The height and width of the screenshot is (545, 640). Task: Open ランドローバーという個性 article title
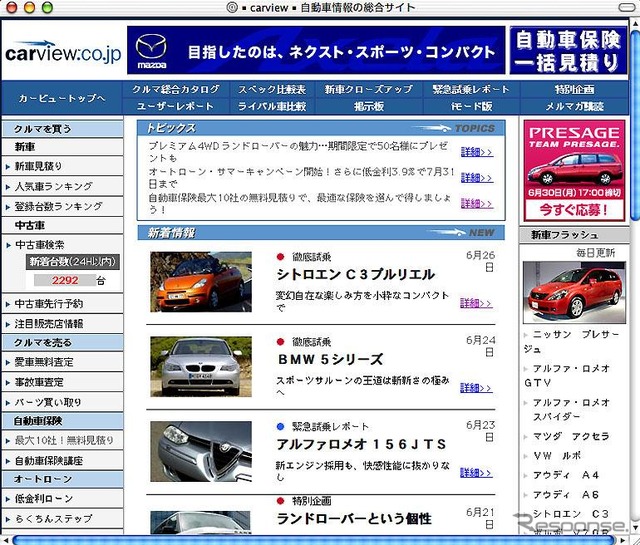(354, 519)
